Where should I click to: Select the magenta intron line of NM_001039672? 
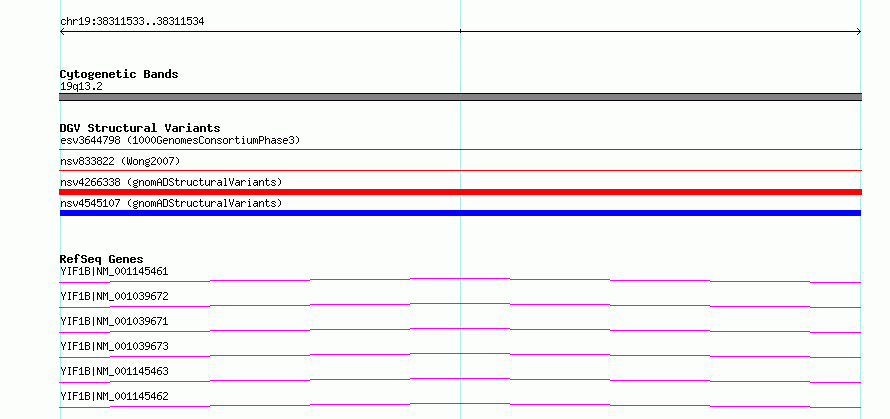coord(460,305)
